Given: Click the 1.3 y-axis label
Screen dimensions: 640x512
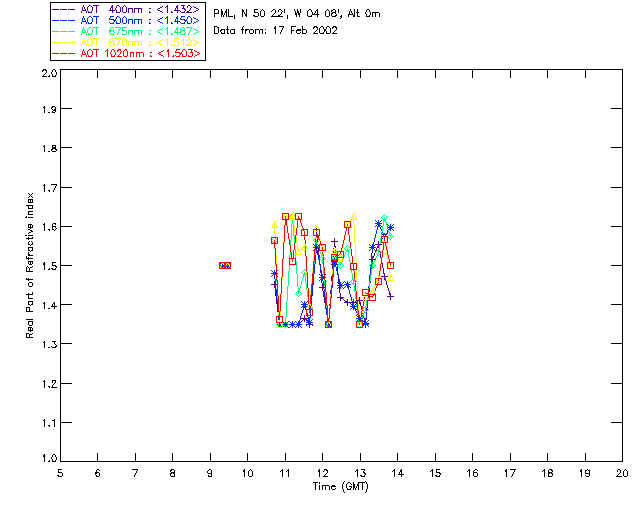Looking at the screenshot, I should (x=49, y=345).
